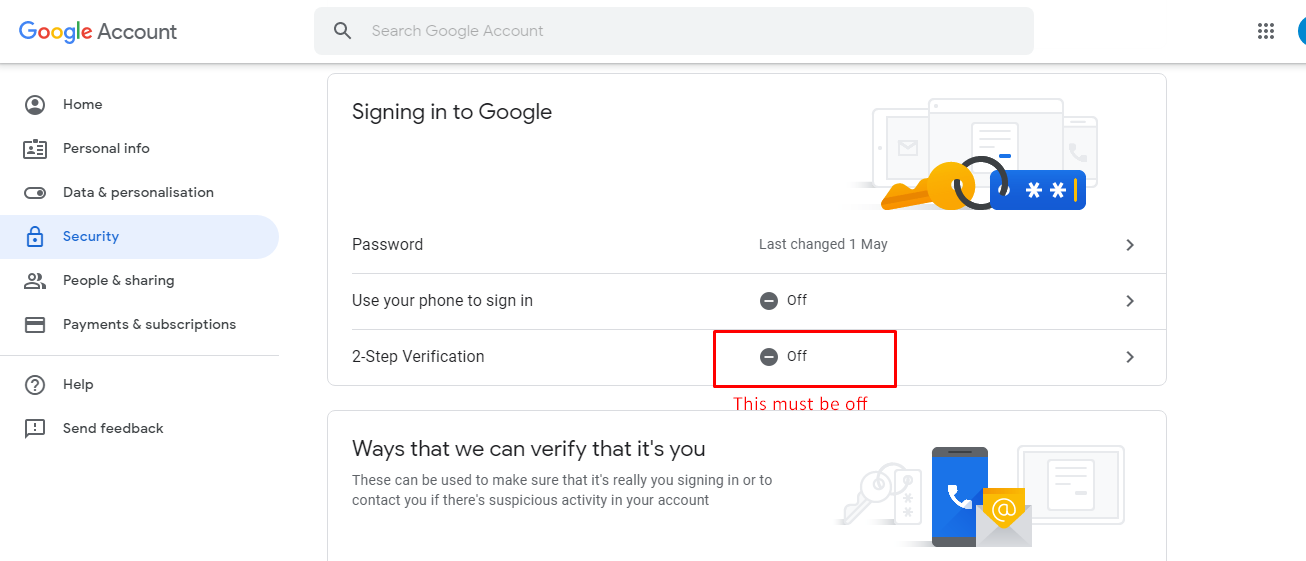The height and width of the screenshot is (561, 1306).
Task: Click the Off status for 2-Step Verification
Action: (x=784, y=357)
